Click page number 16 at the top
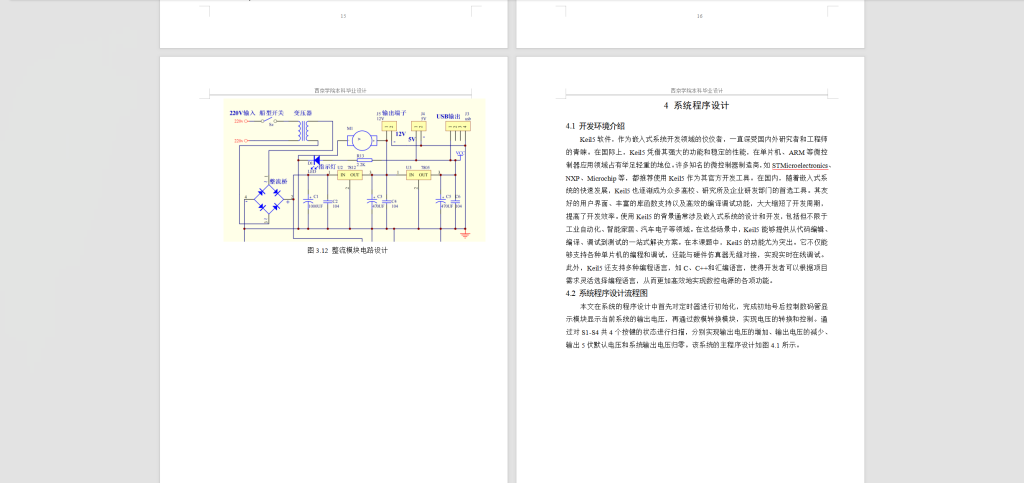Viewport: 1024px width, 483px height. [699, 16]
